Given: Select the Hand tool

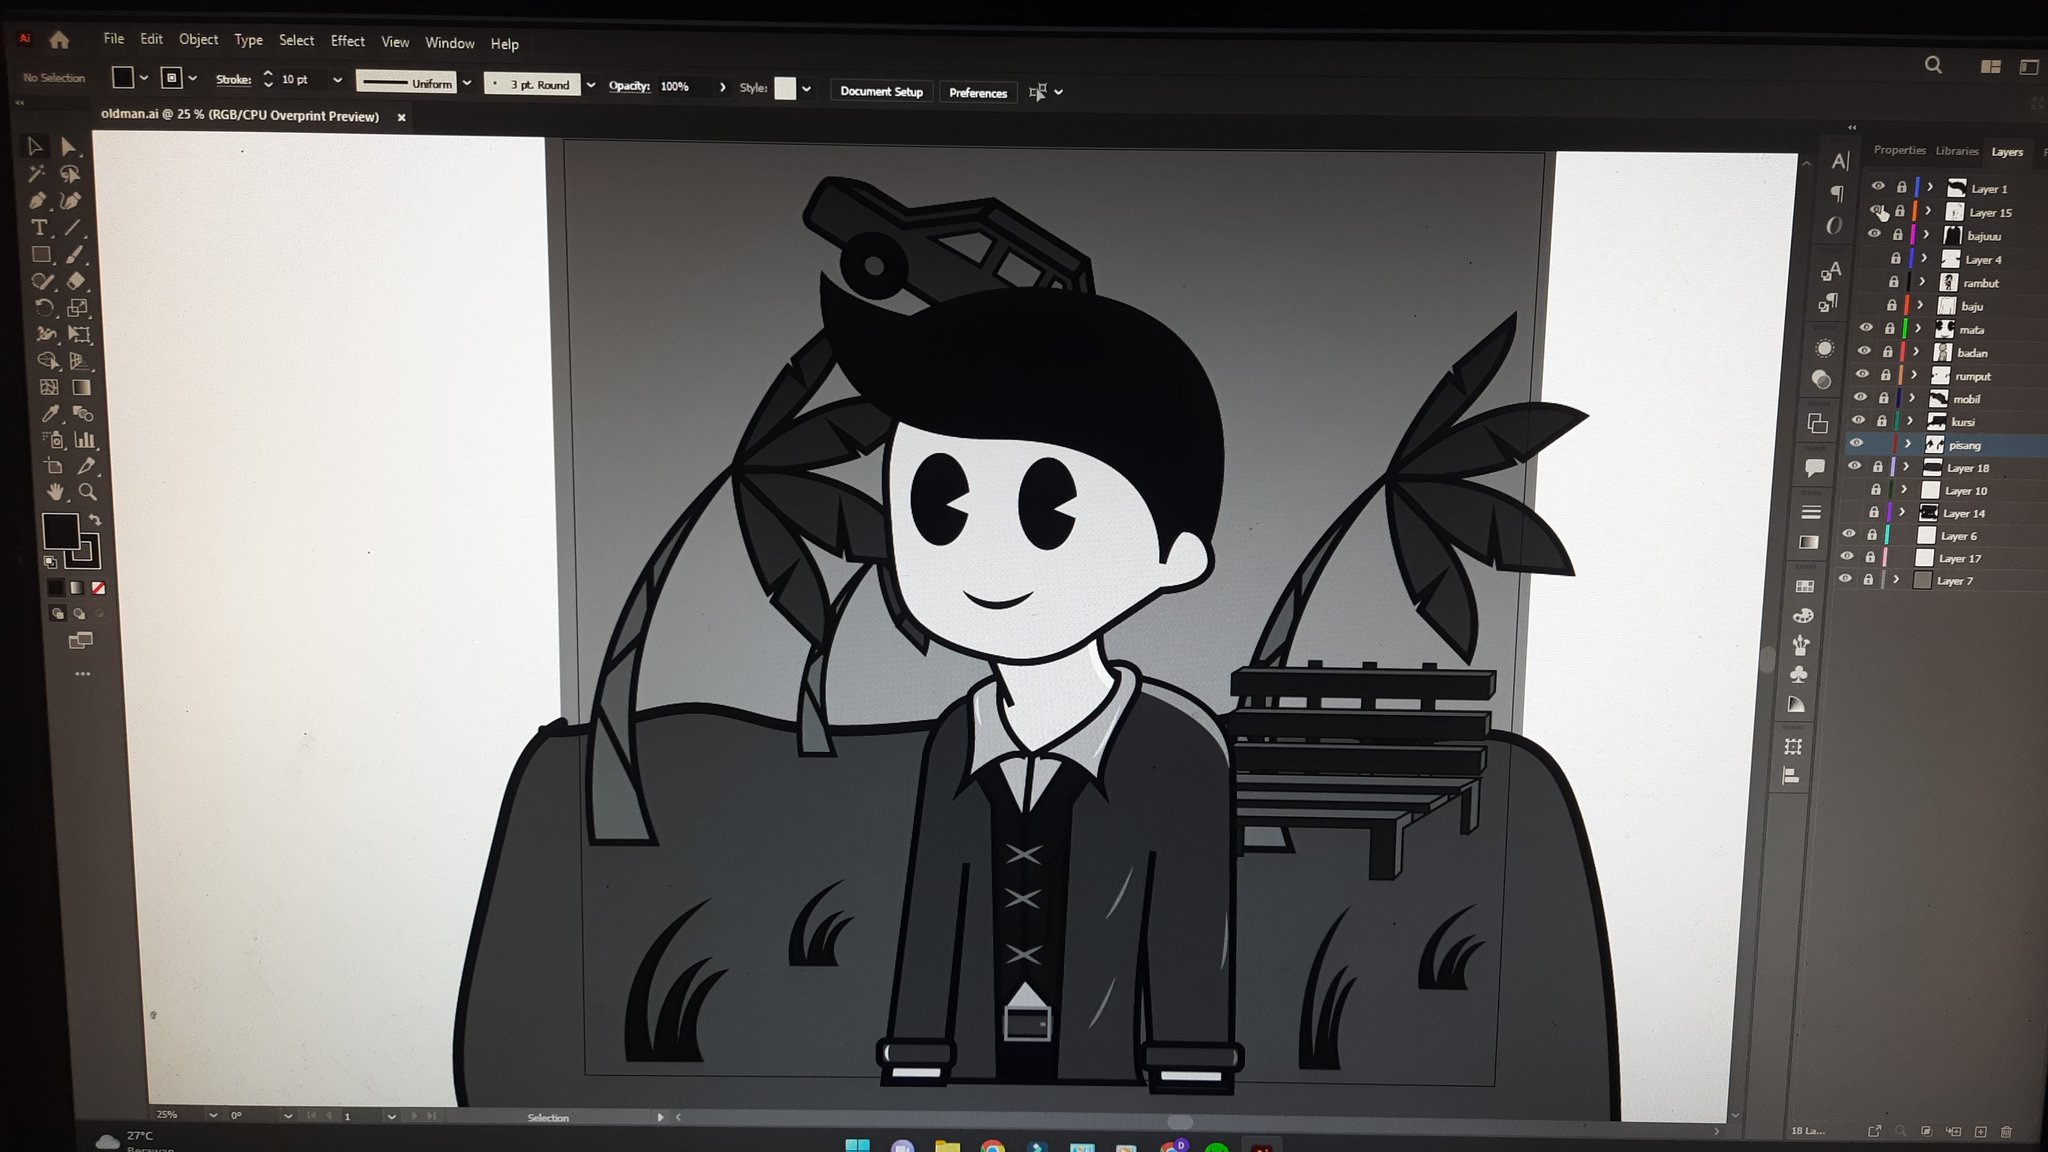Looking at the screenshot, I should [56, 491].
